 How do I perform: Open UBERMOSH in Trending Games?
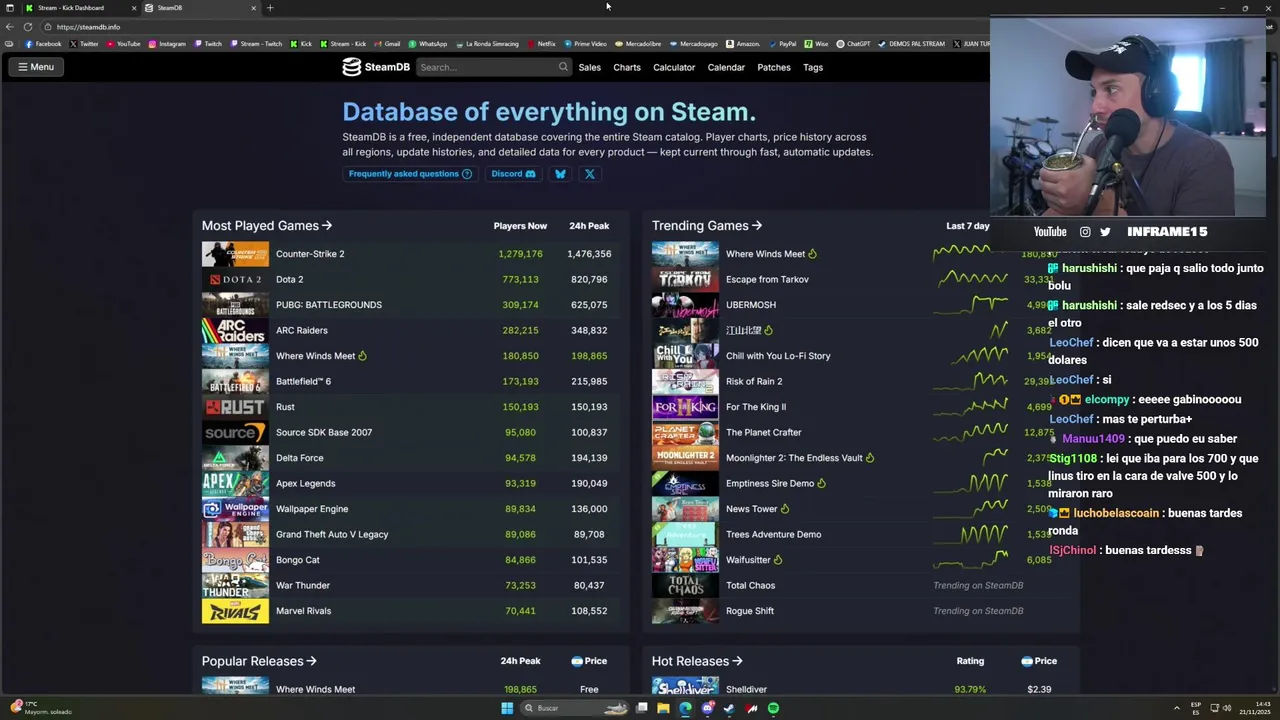[751, 305]
